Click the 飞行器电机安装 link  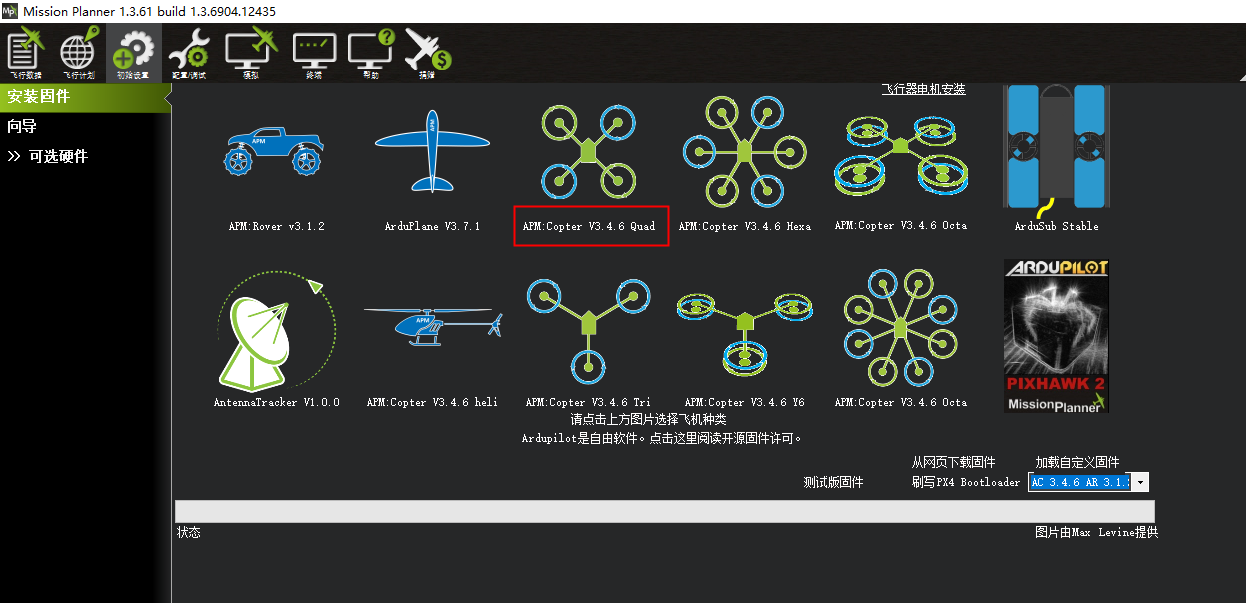click(923, 90)
